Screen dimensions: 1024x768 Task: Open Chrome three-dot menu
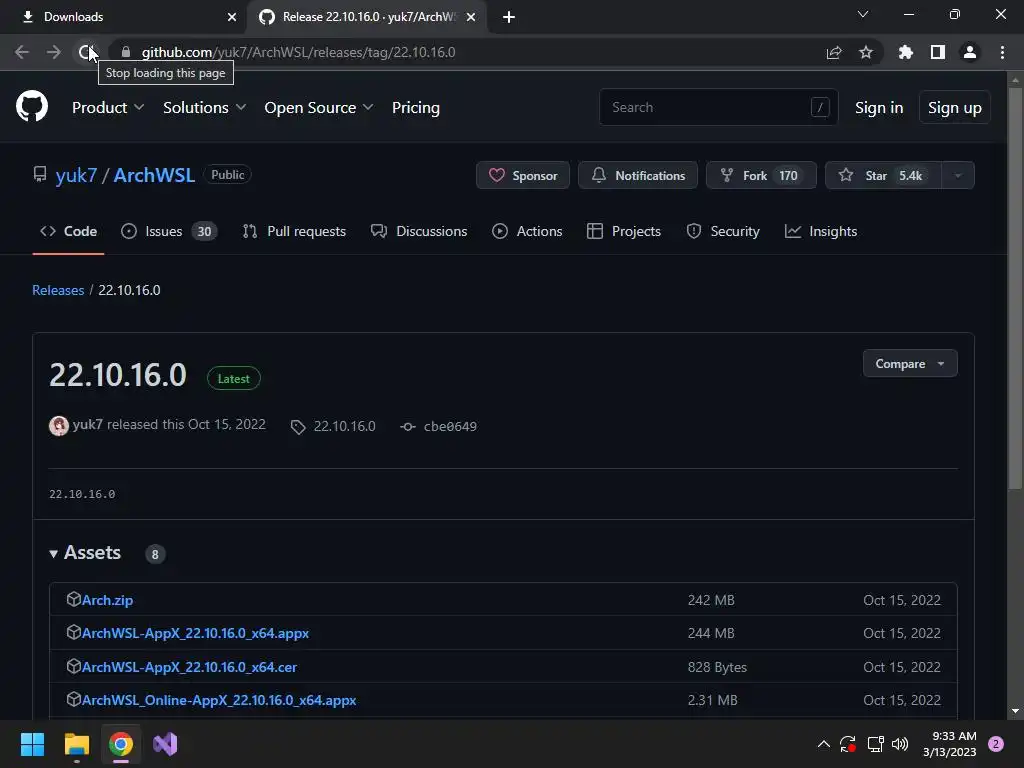point(1002,52)
